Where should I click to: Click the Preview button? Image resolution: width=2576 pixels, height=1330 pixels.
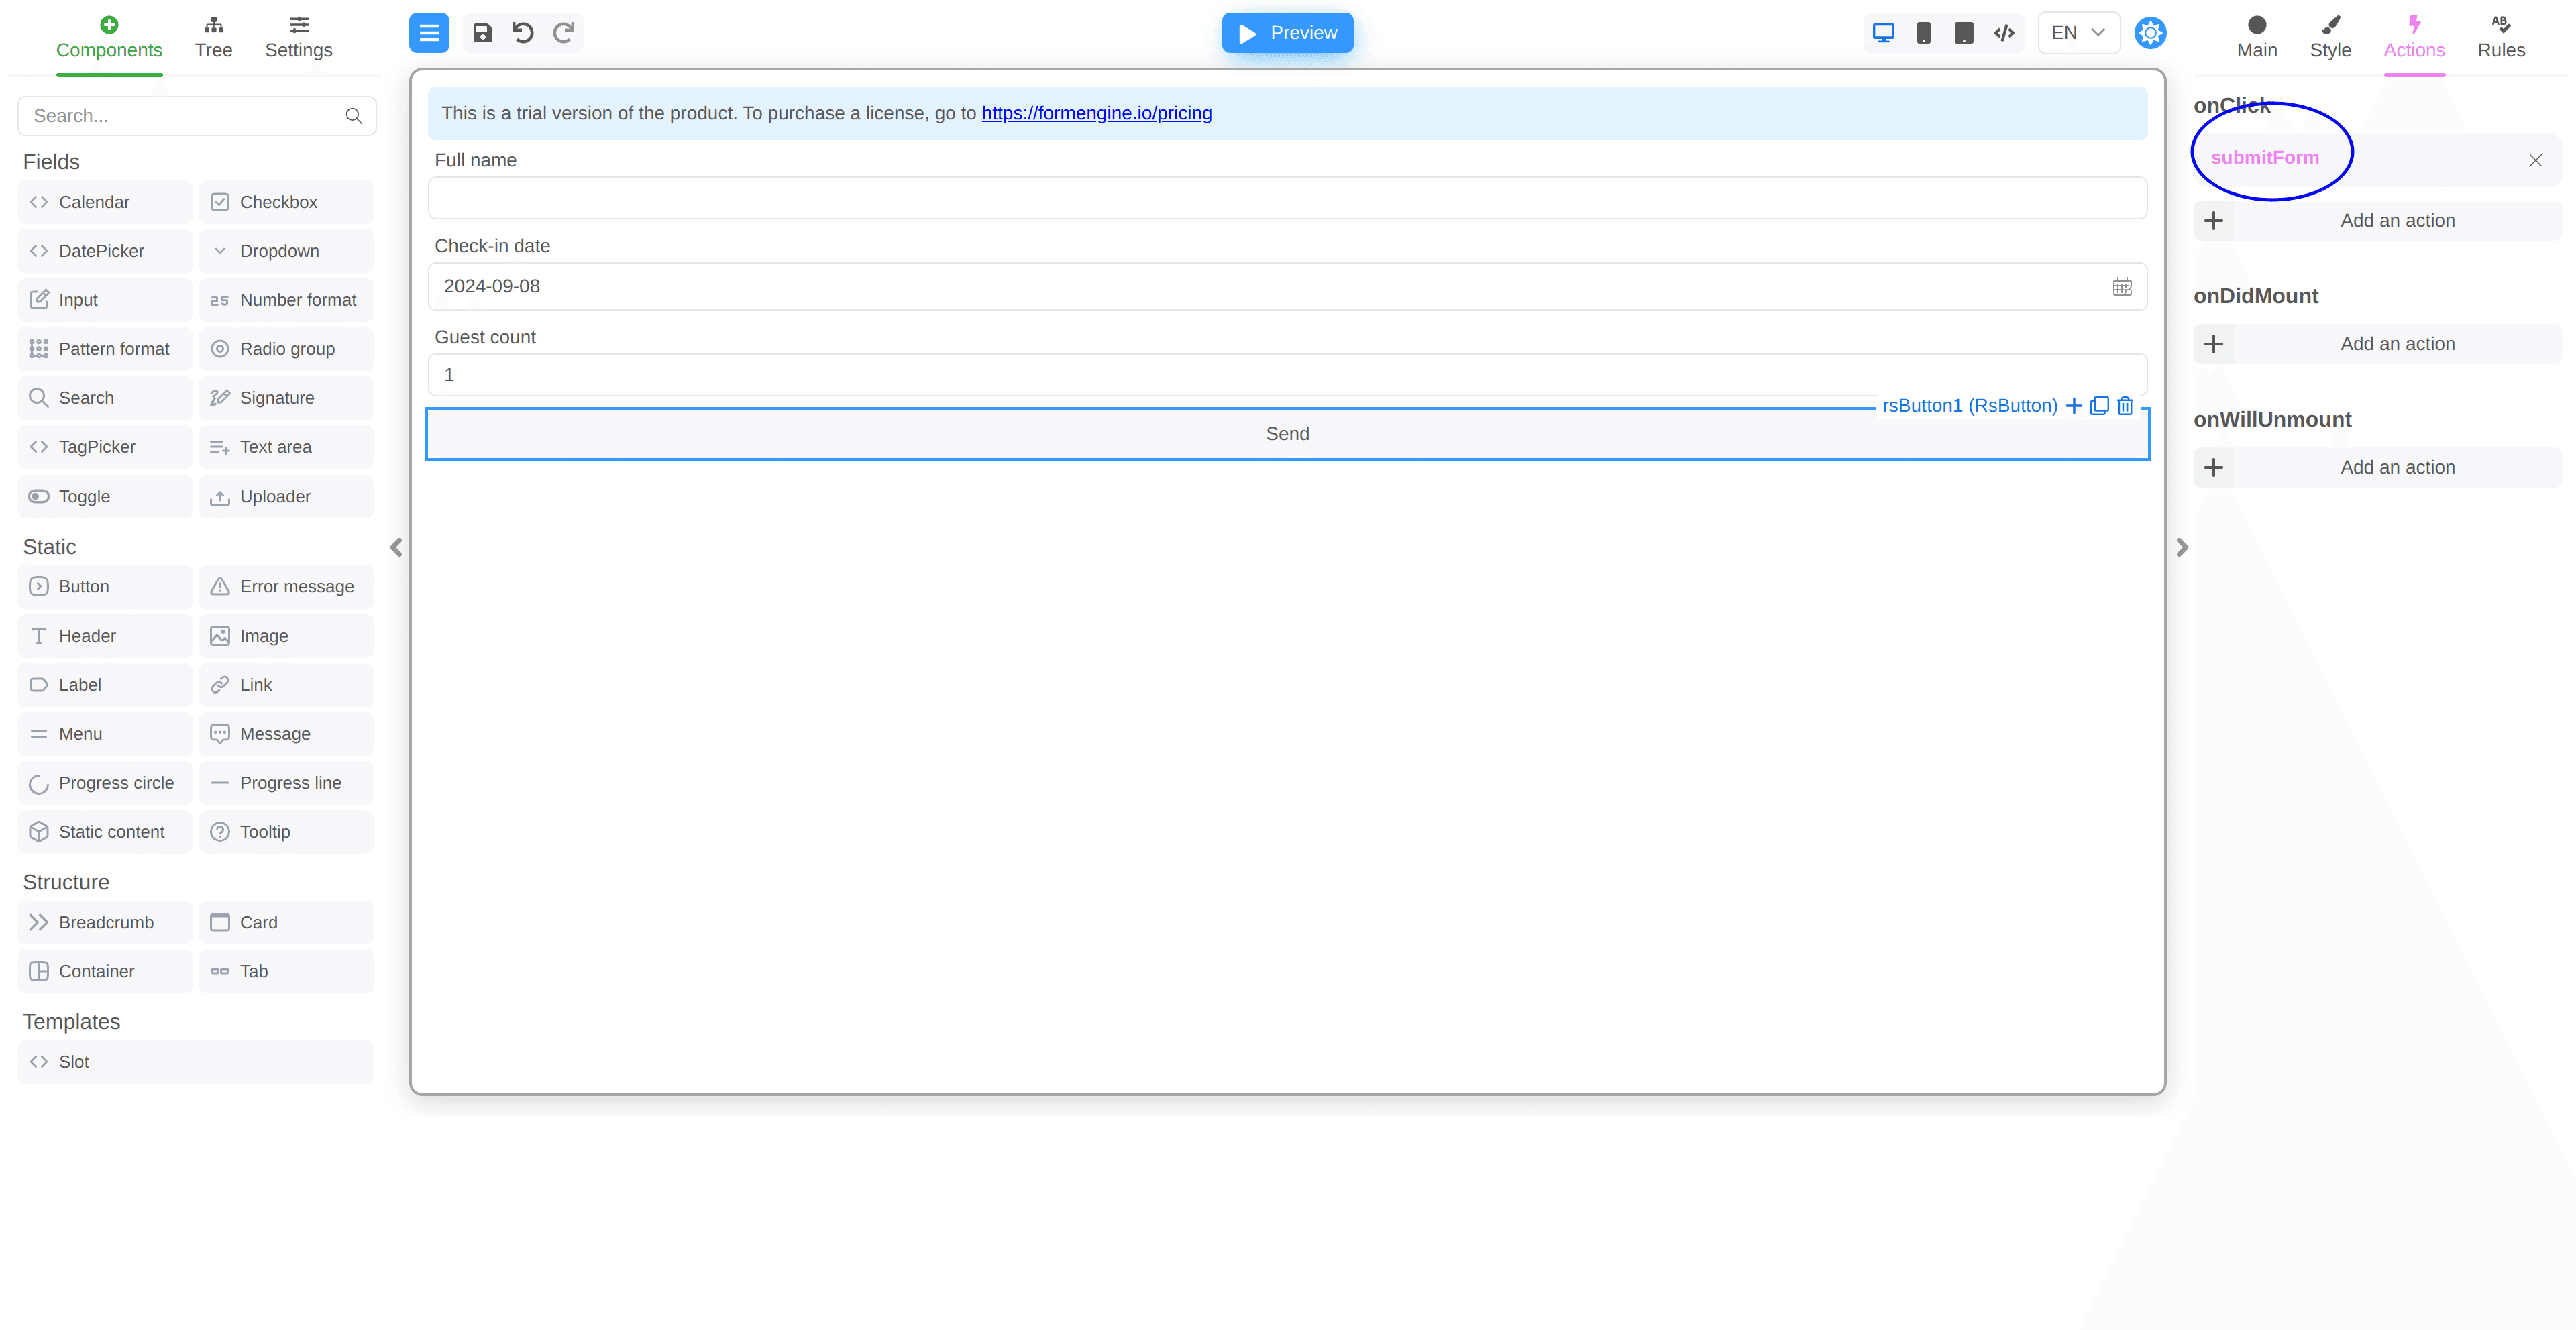point(1287,33)
